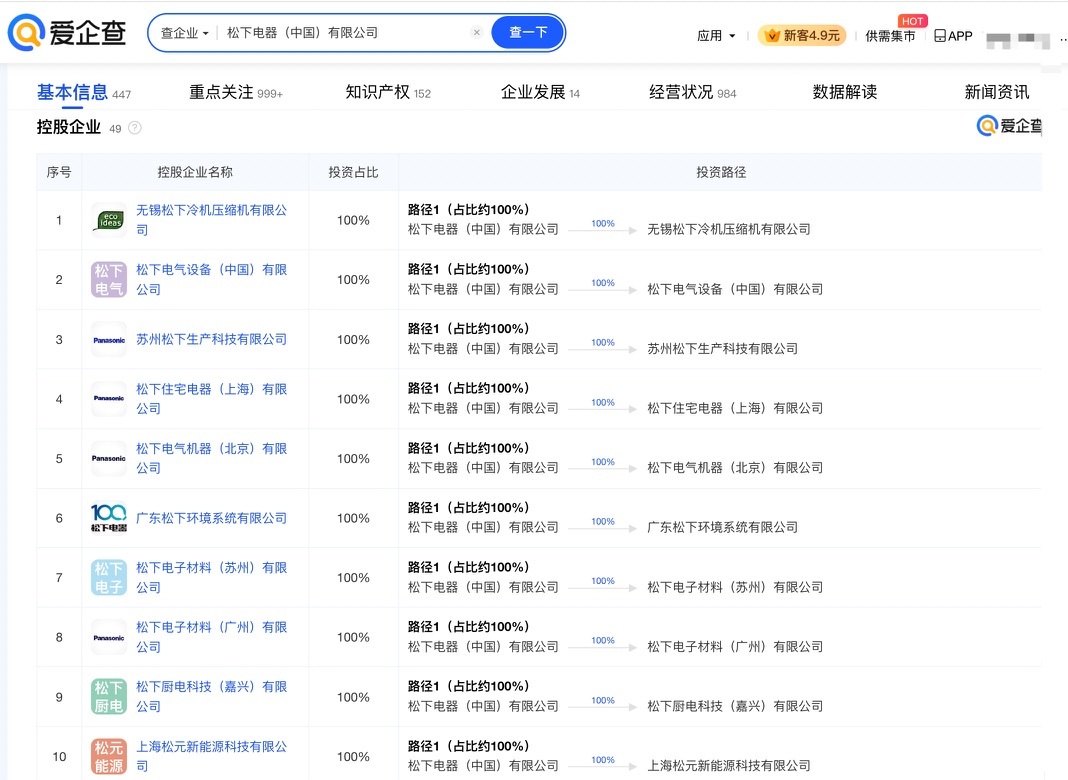Click the Panasonic logo of 苏州松下生产科技
The image size is (1068, 780).
click(x=109, y=339)
